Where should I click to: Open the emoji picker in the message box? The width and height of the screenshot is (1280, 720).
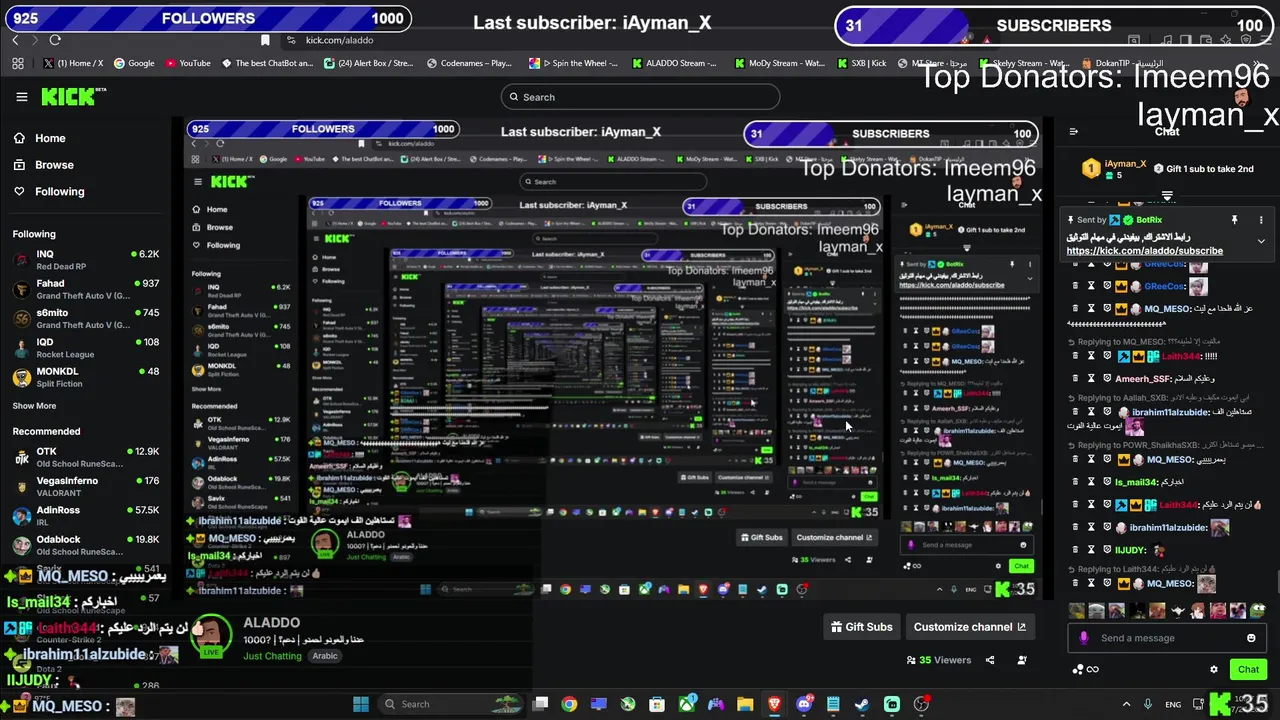point(1251,638)
